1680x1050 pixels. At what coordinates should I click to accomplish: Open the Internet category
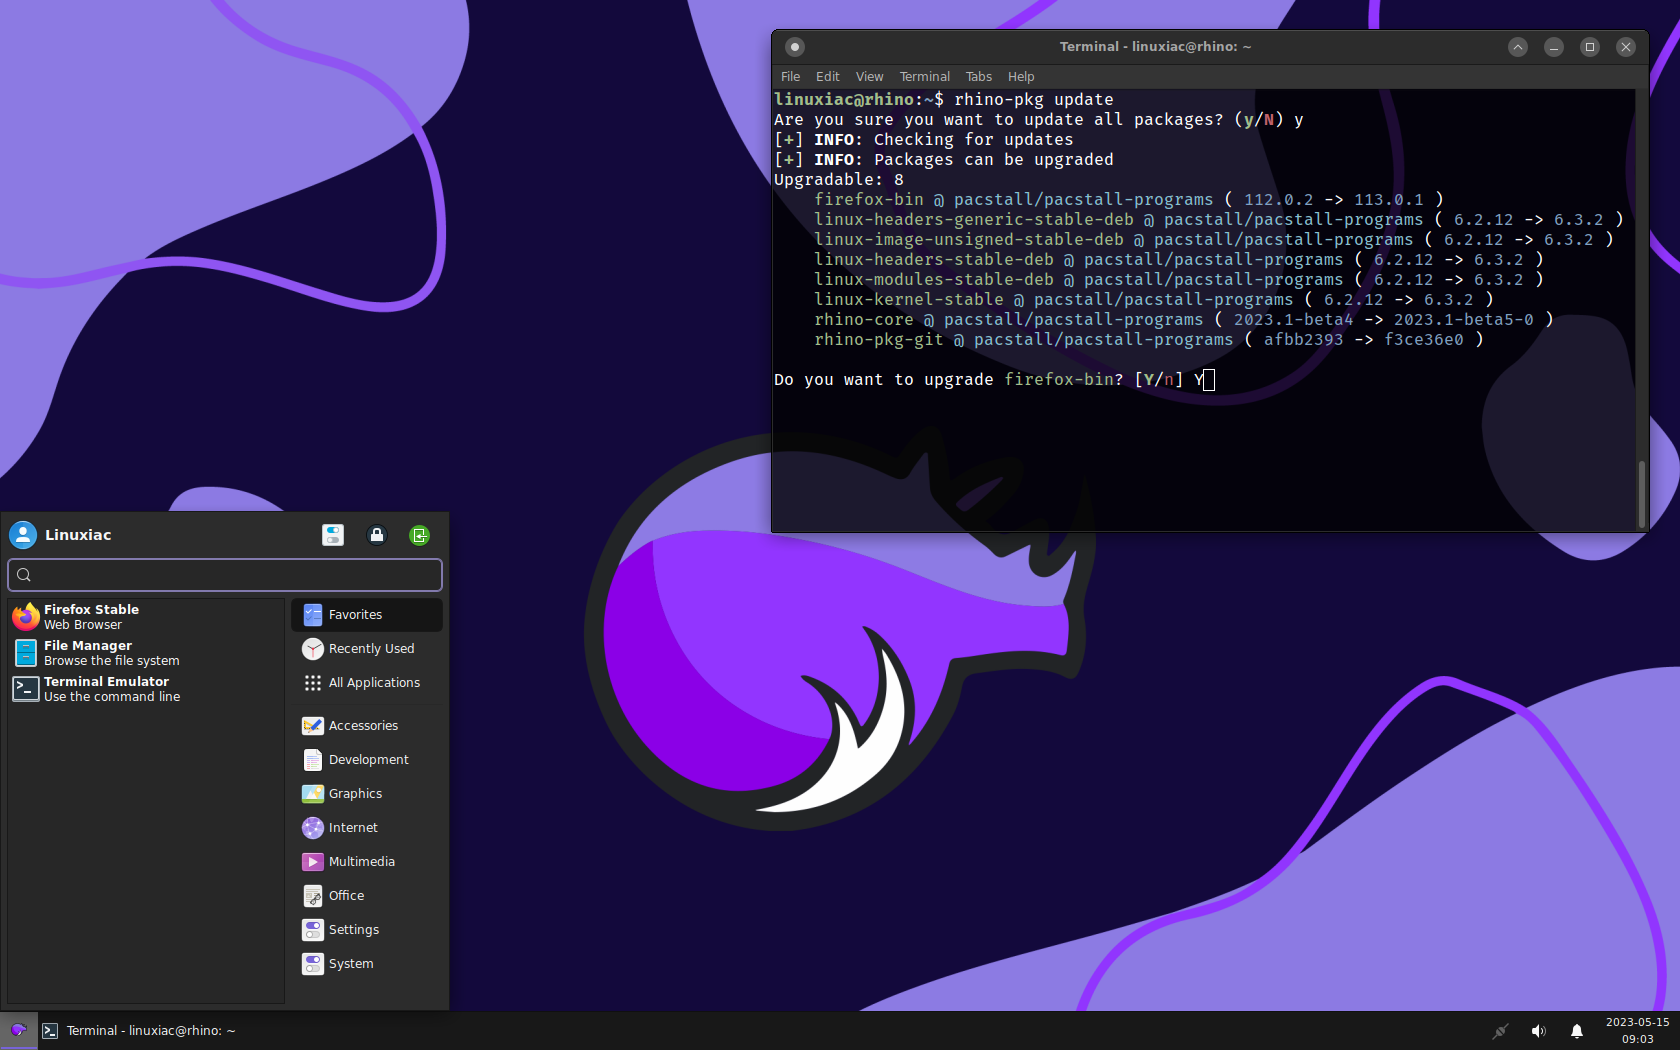click(367, 828)
